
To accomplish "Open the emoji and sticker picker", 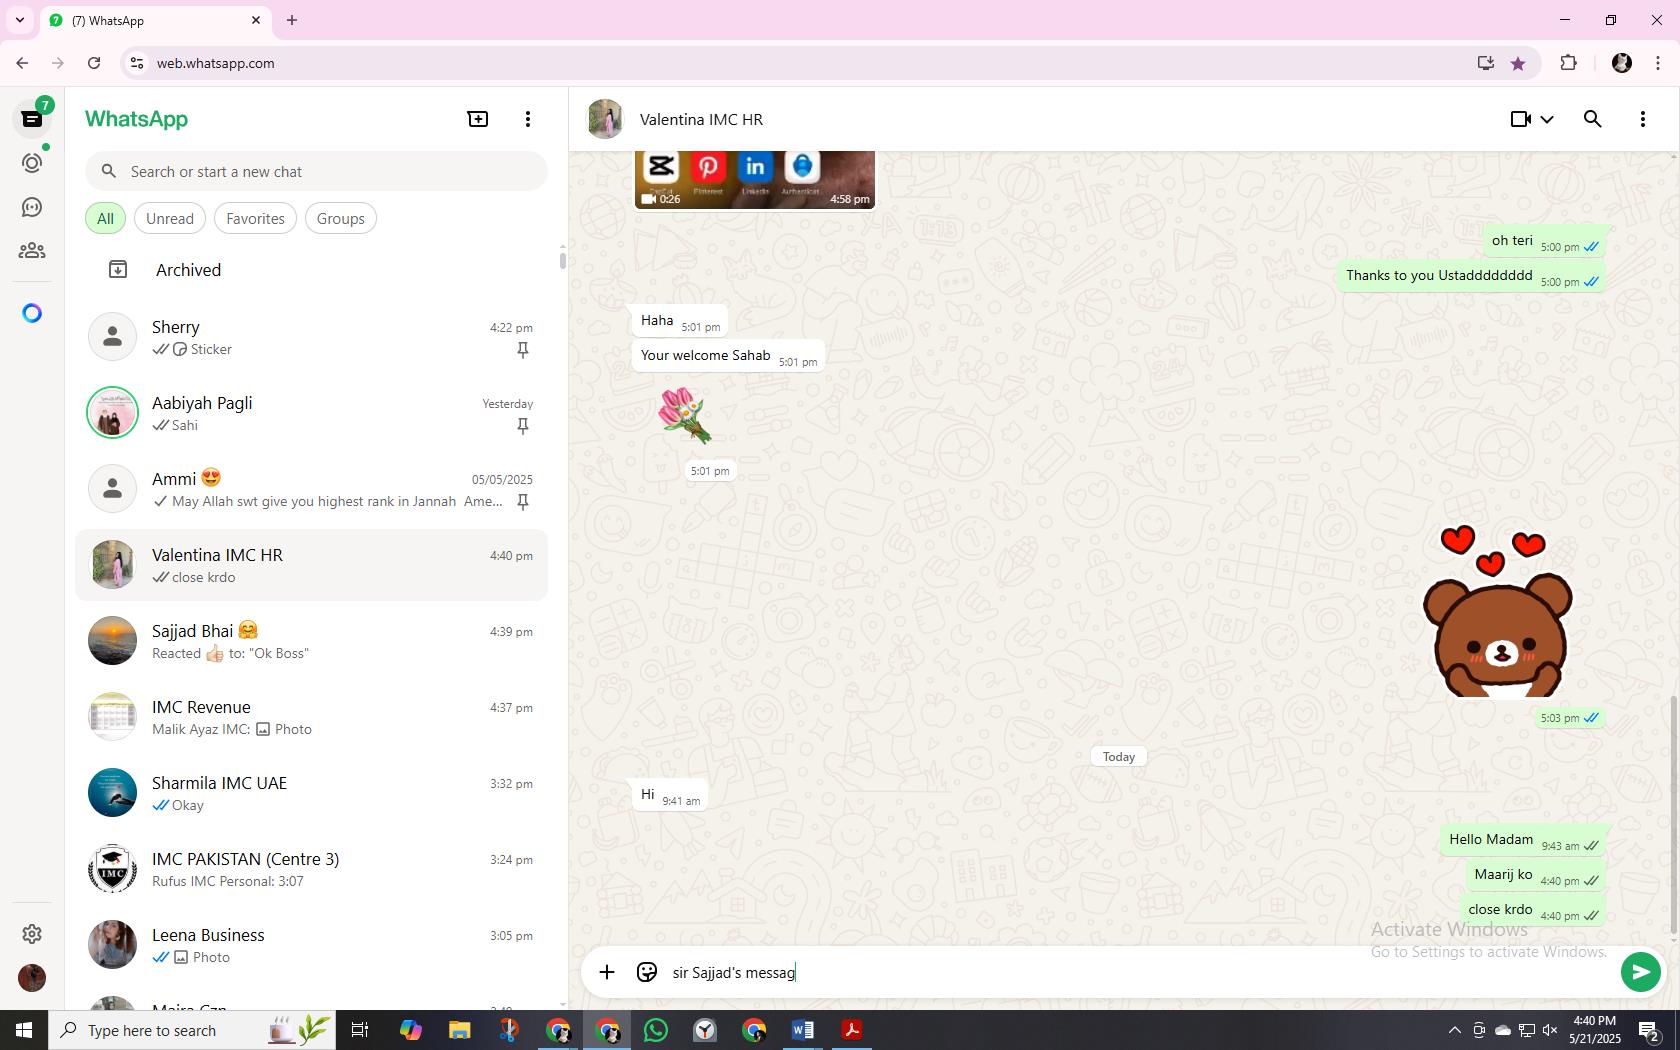I will tap(647, 972).
